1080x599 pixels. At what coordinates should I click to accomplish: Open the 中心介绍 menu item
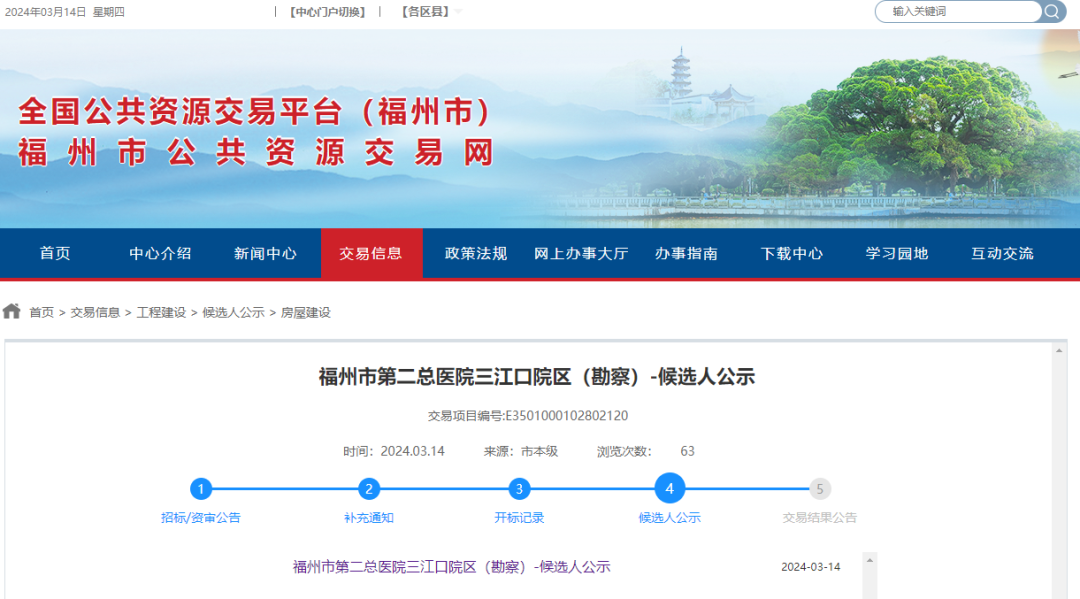point(159,253)
